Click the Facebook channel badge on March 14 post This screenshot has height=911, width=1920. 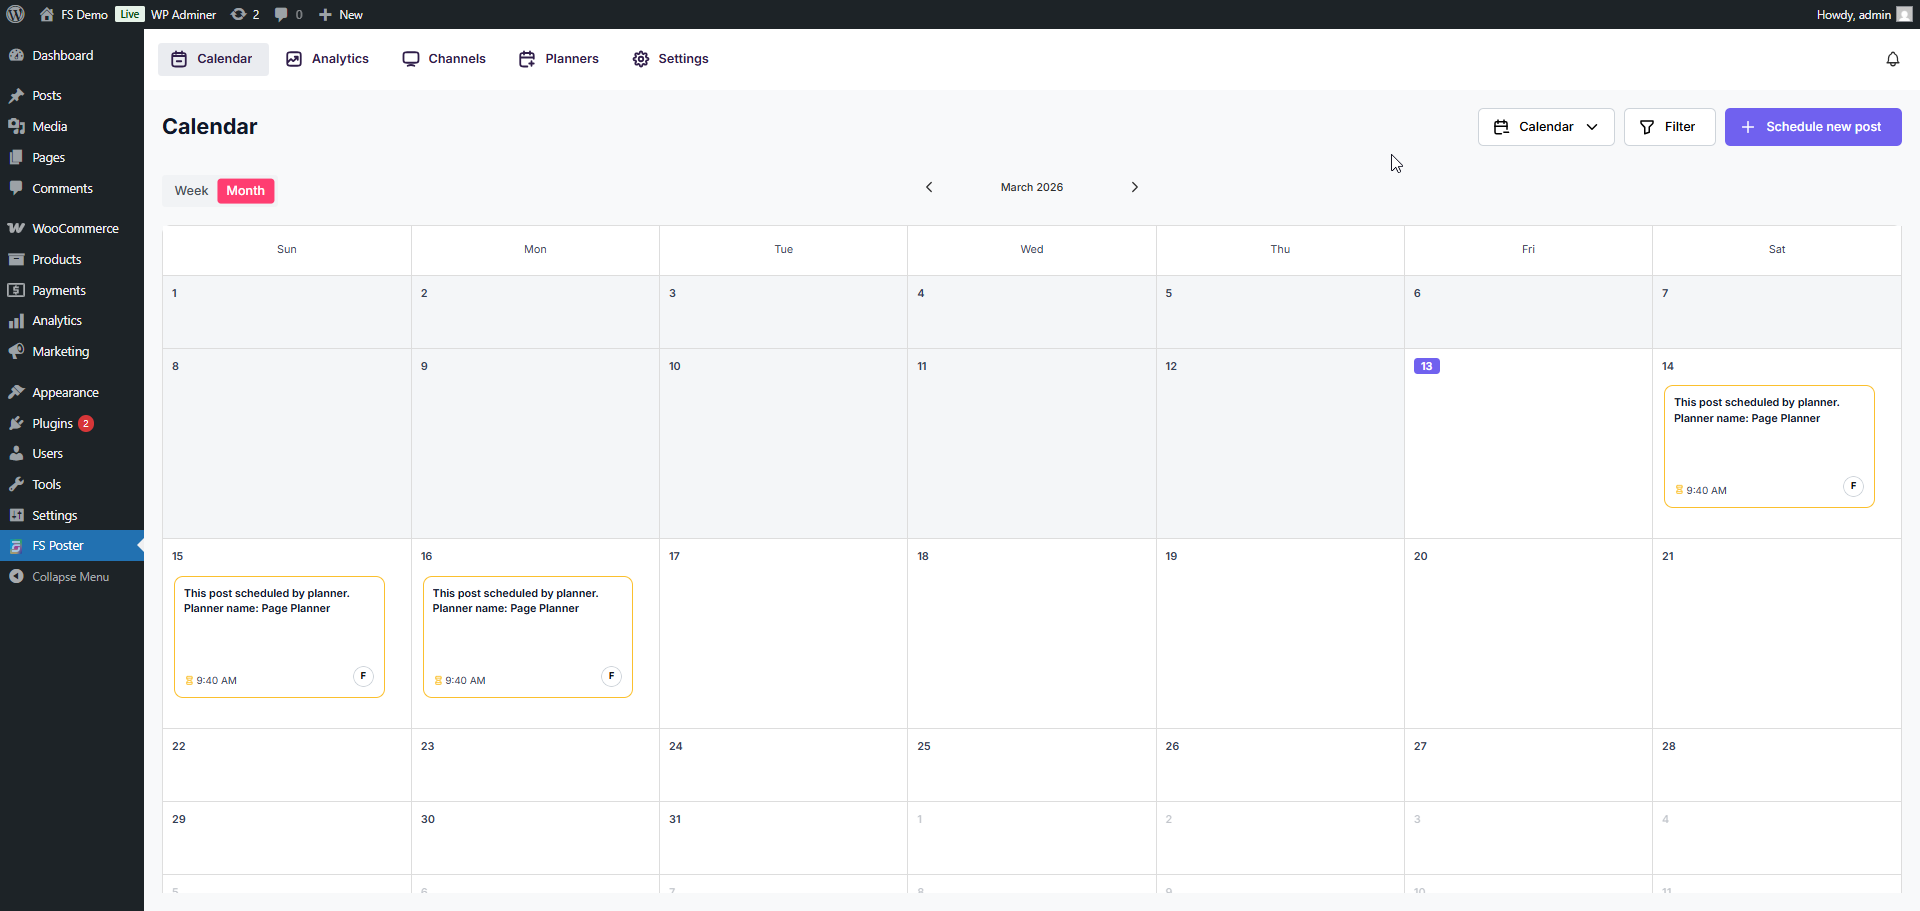click(x=1853, y=486)
